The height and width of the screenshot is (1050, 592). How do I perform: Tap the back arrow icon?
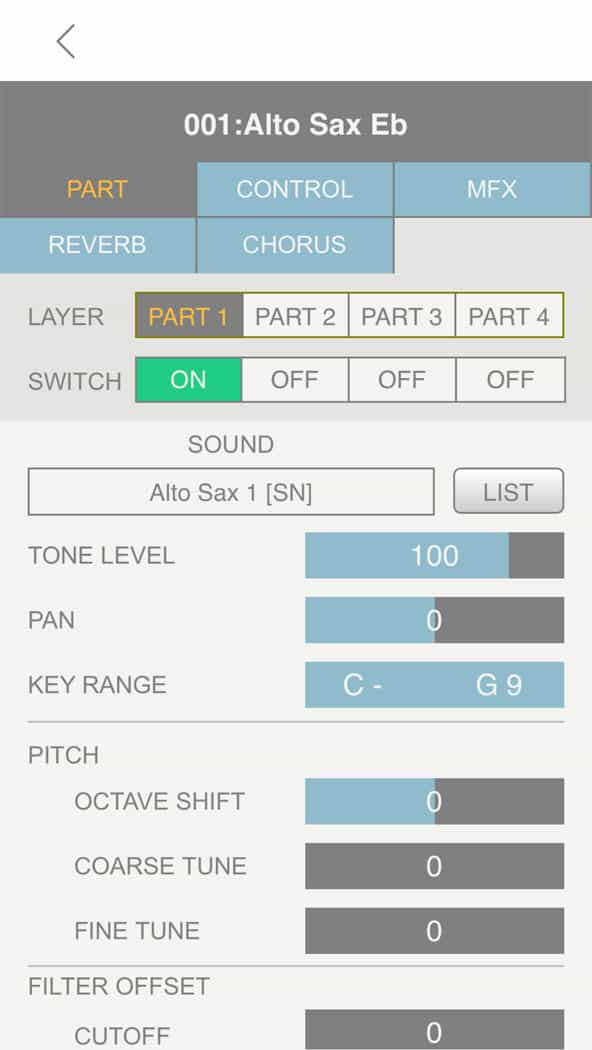(x=66, y=42)
